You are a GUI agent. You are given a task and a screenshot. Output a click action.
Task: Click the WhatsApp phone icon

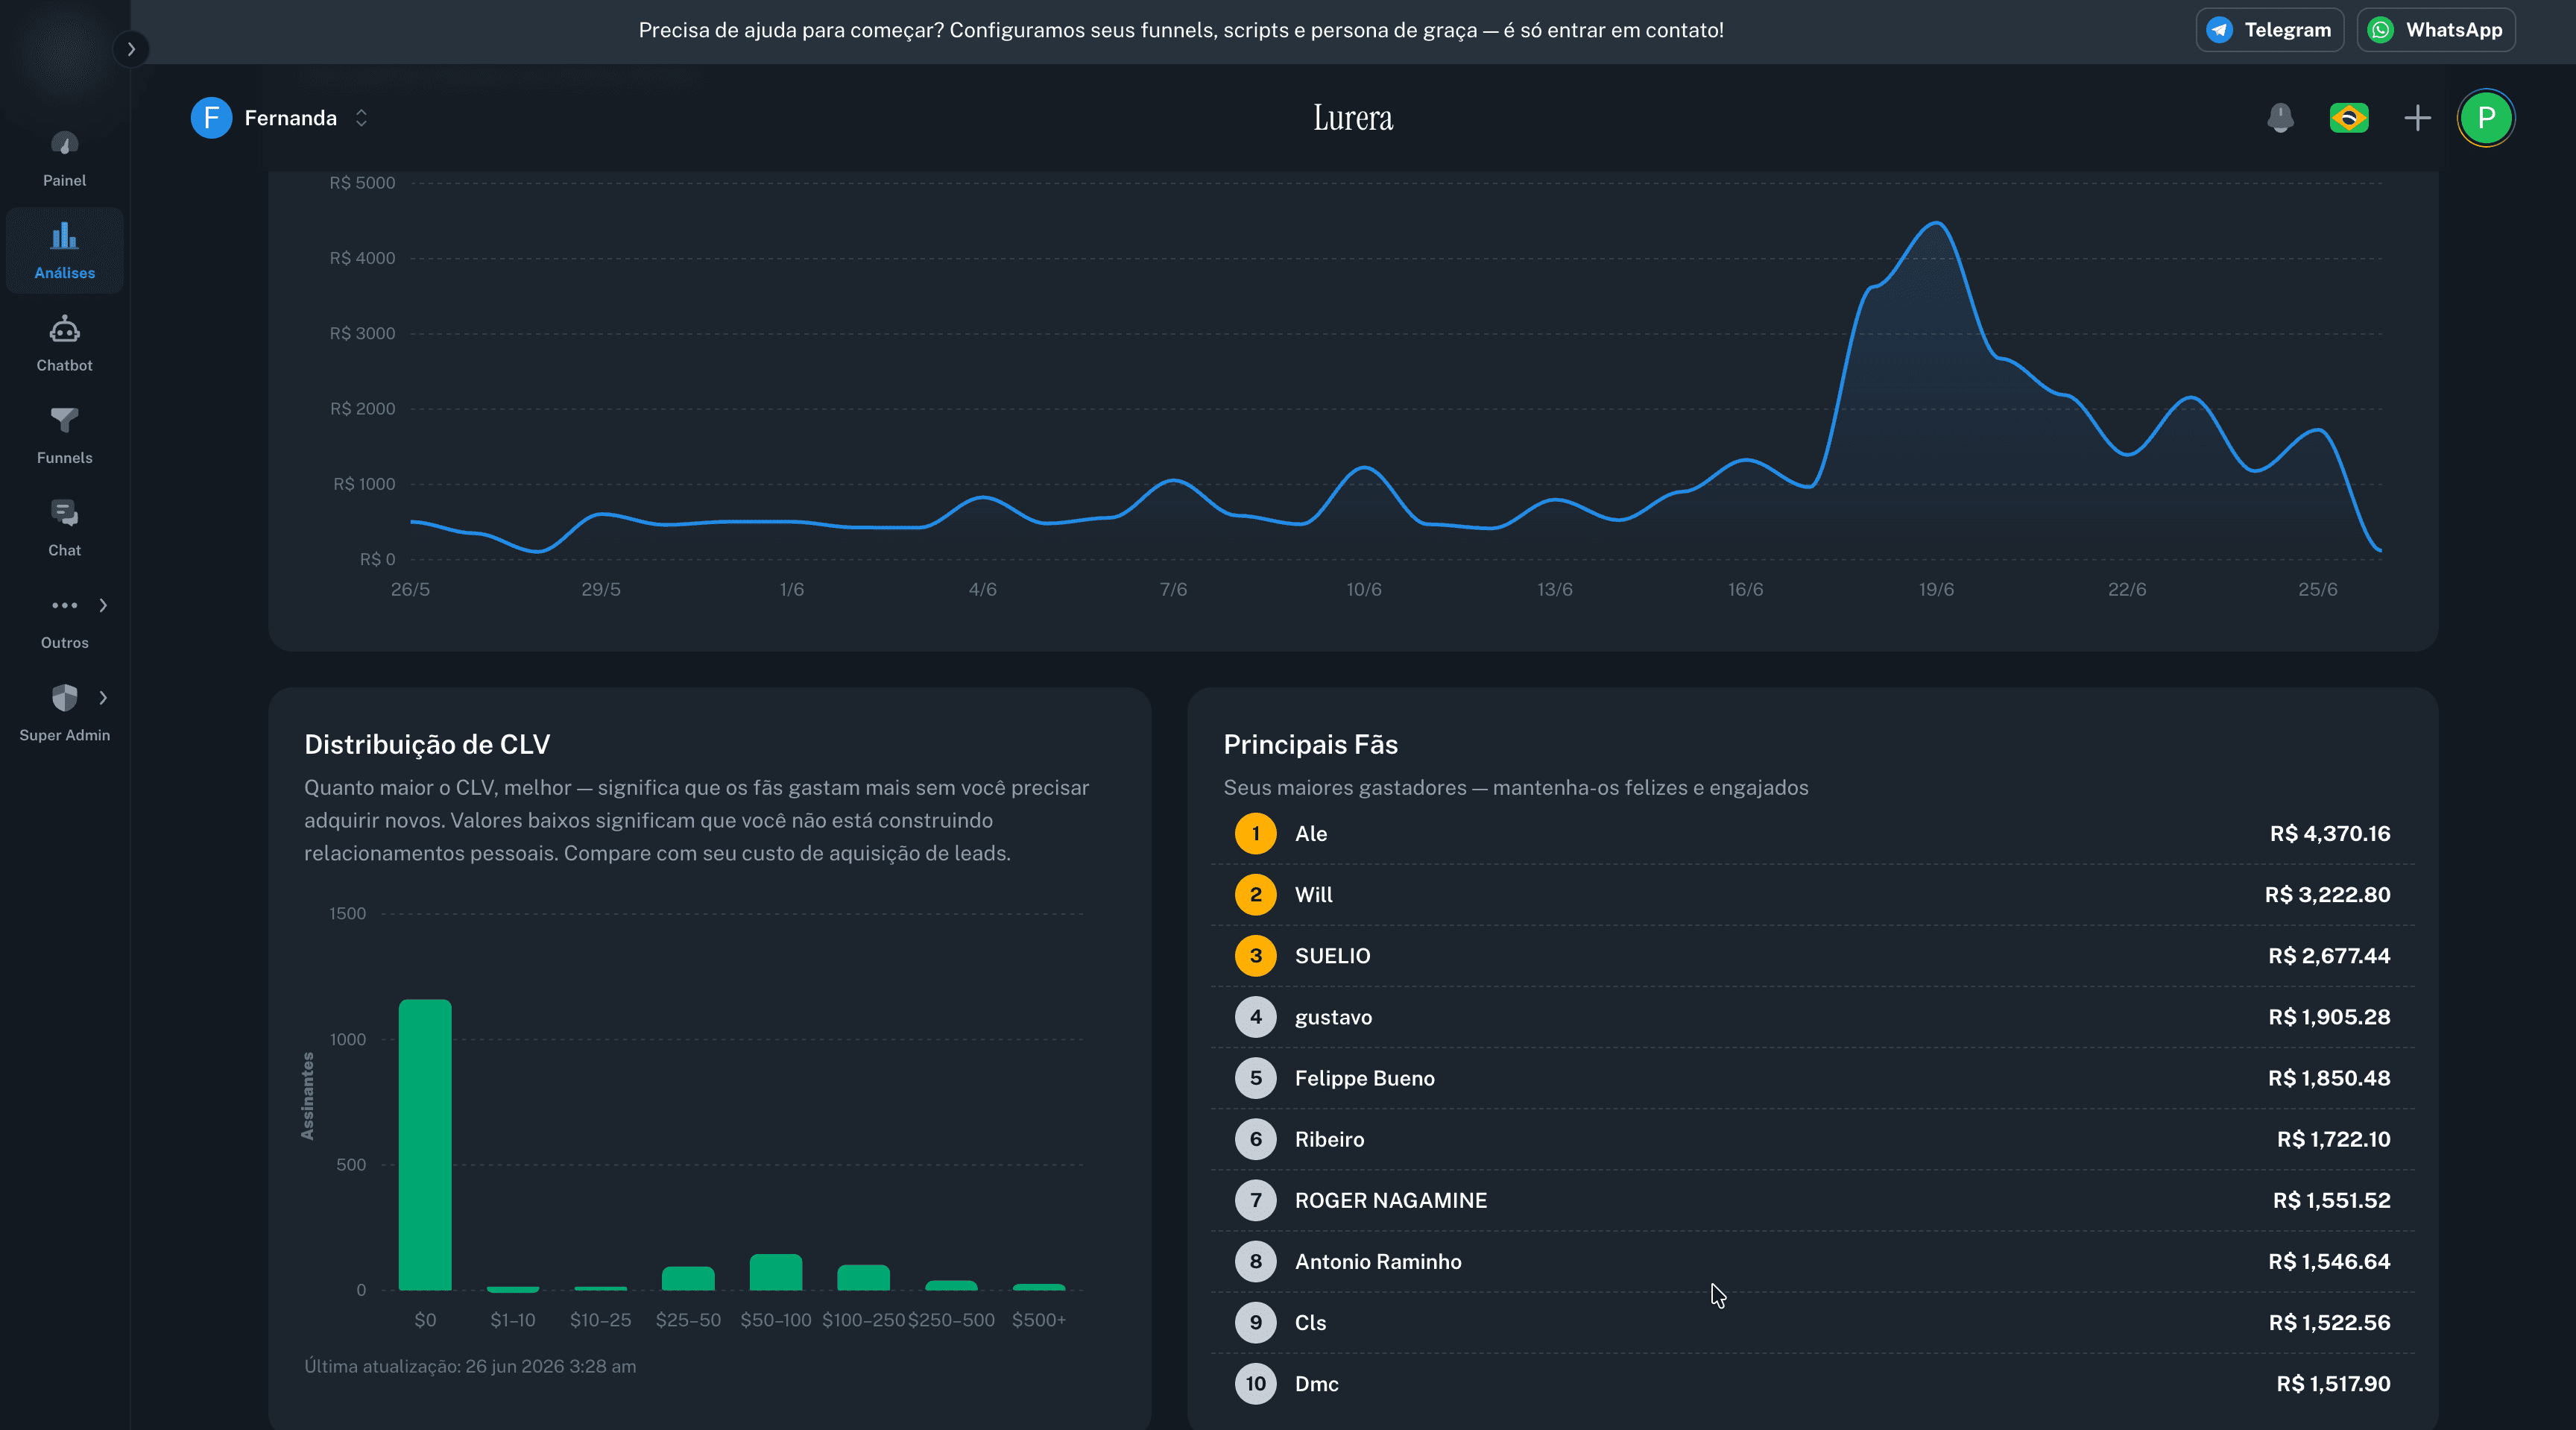(2381, 30)
